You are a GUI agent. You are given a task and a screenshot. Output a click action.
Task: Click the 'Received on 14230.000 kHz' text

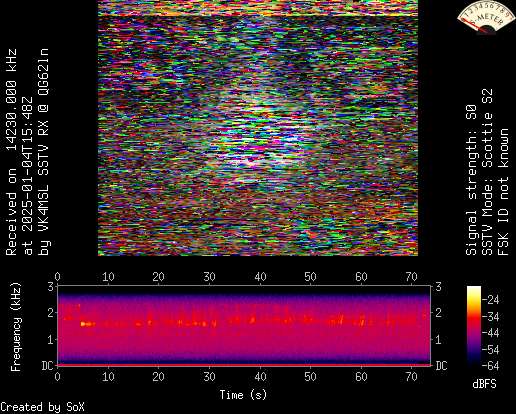(x=12, y=152)
